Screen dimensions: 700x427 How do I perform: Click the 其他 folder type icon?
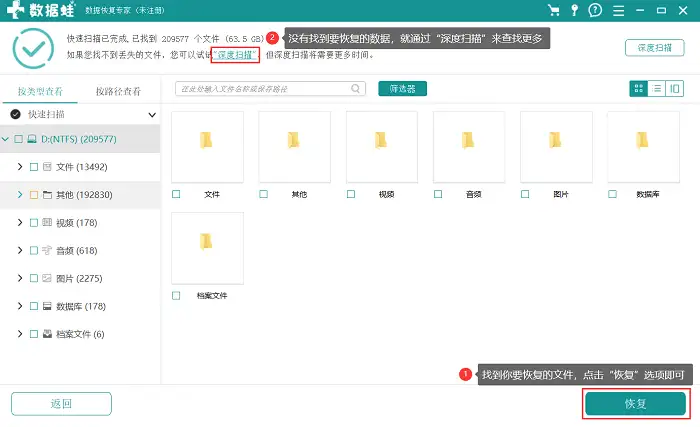47,195
